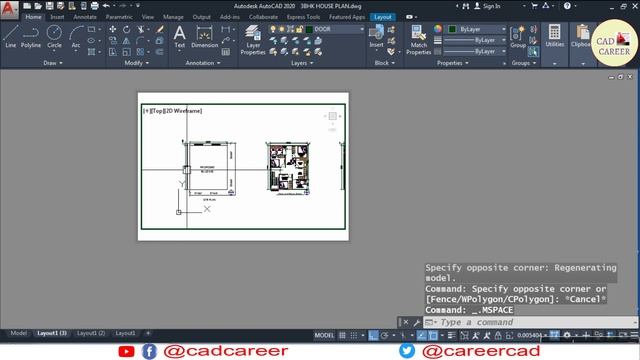The image size is (640, 360).
Task: Click the MODEL space button in status bar
Action: tap(324, 335)
